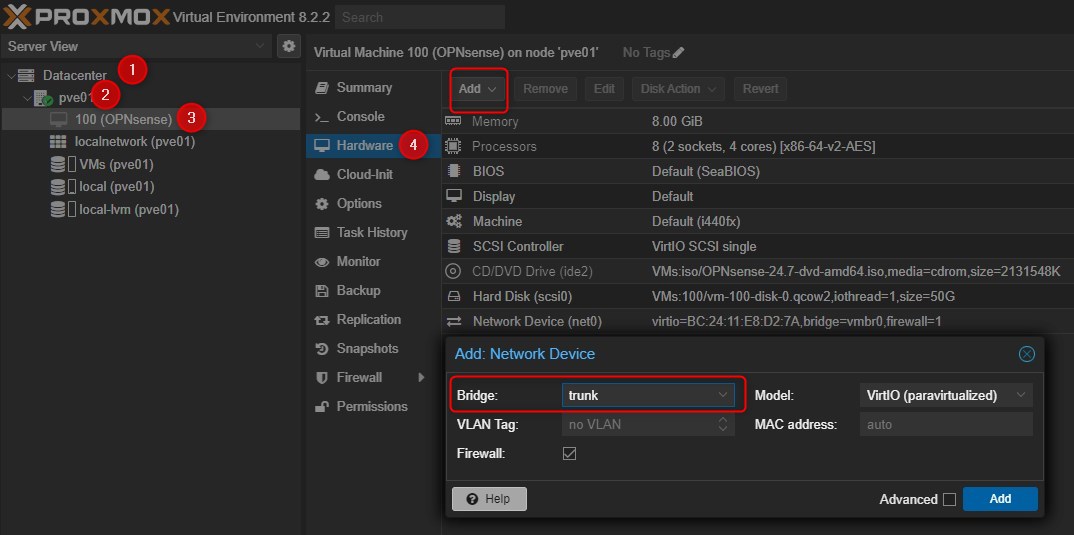Screen dimensions: 1074x535
Task: Click the Backup floppy disk icon
Action: point(321,291)
